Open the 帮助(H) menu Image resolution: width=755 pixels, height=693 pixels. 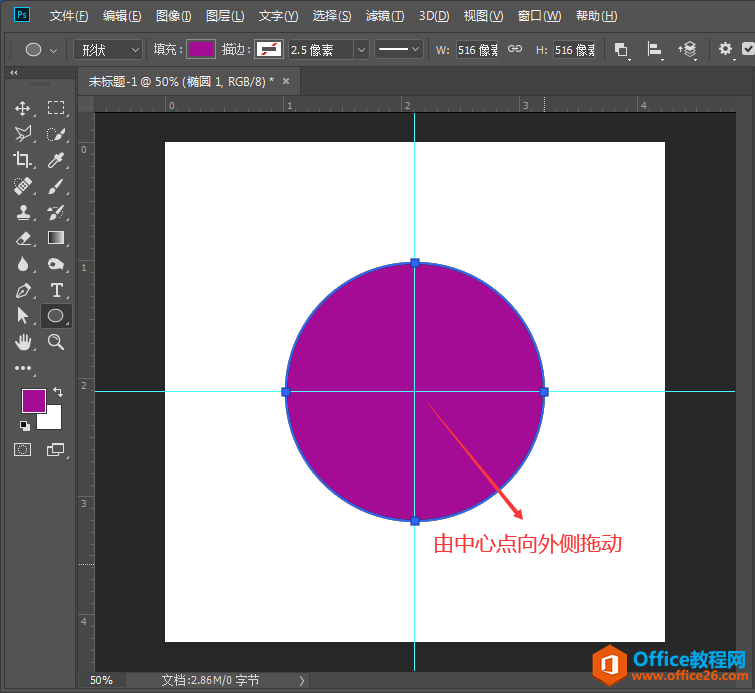point(597,16)
